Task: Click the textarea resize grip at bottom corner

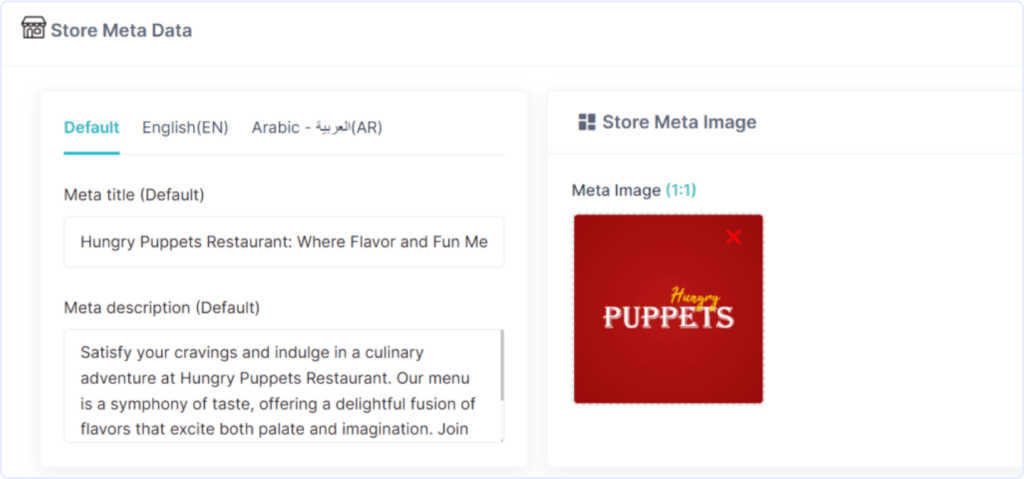Action: pos(501,439)
